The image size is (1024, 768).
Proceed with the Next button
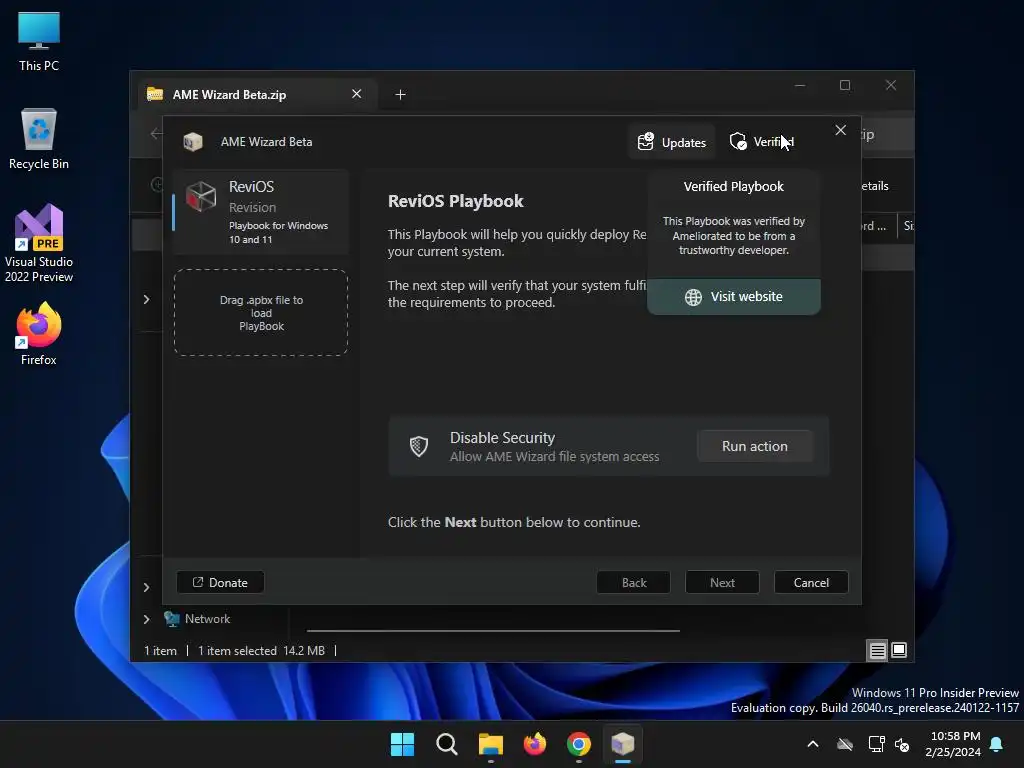coord(722,582)
